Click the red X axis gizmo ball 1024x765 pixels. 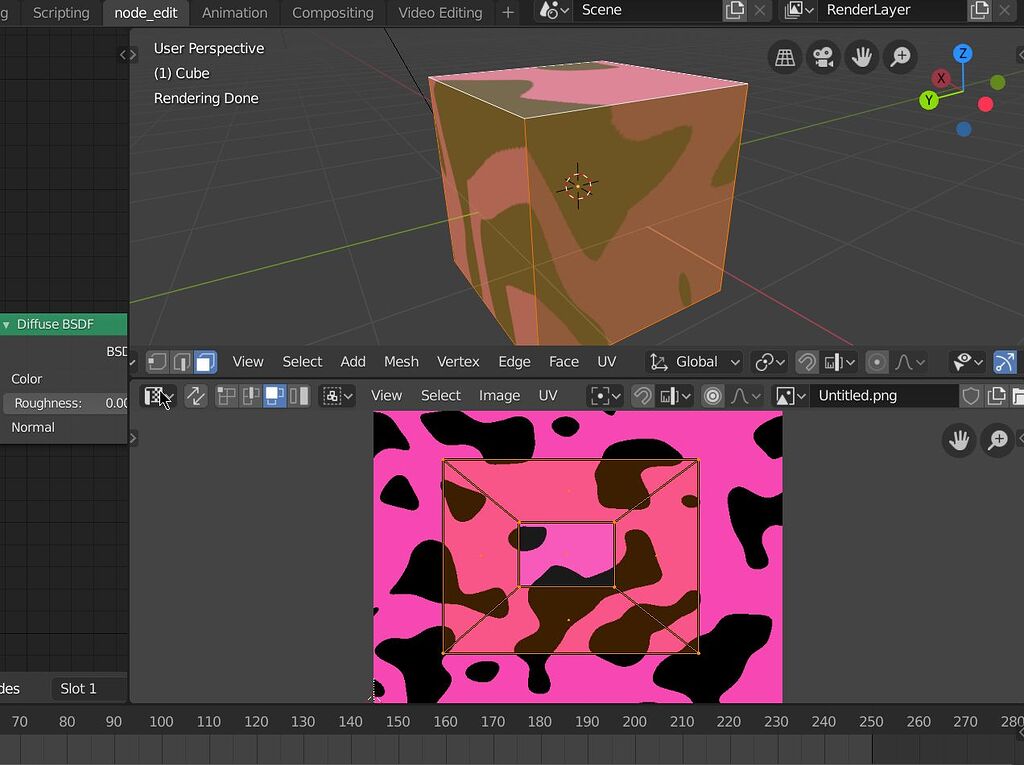click(940, 78)
